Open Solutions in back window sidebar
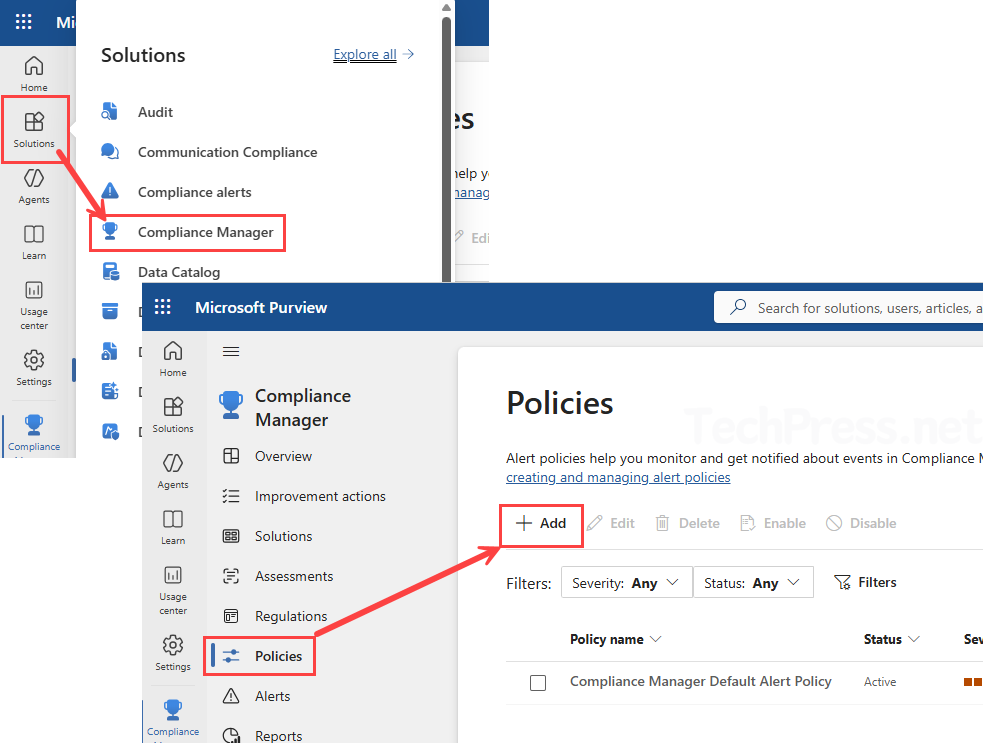 (34, 130)
